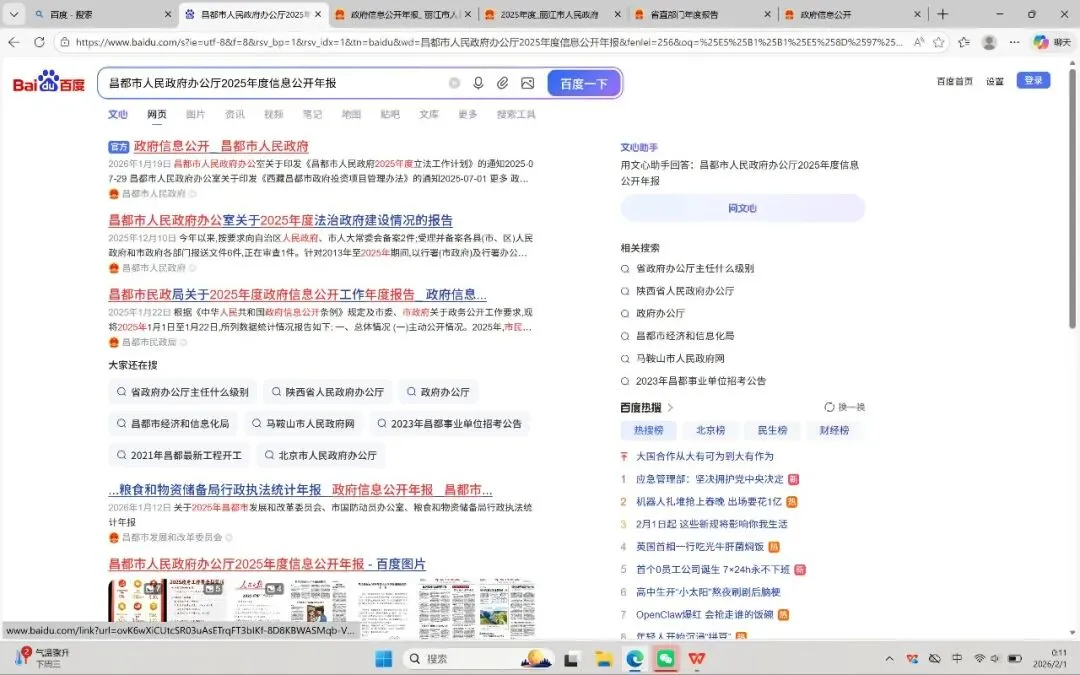
Task: Click the Baidu logo
Action: point(48,83)
